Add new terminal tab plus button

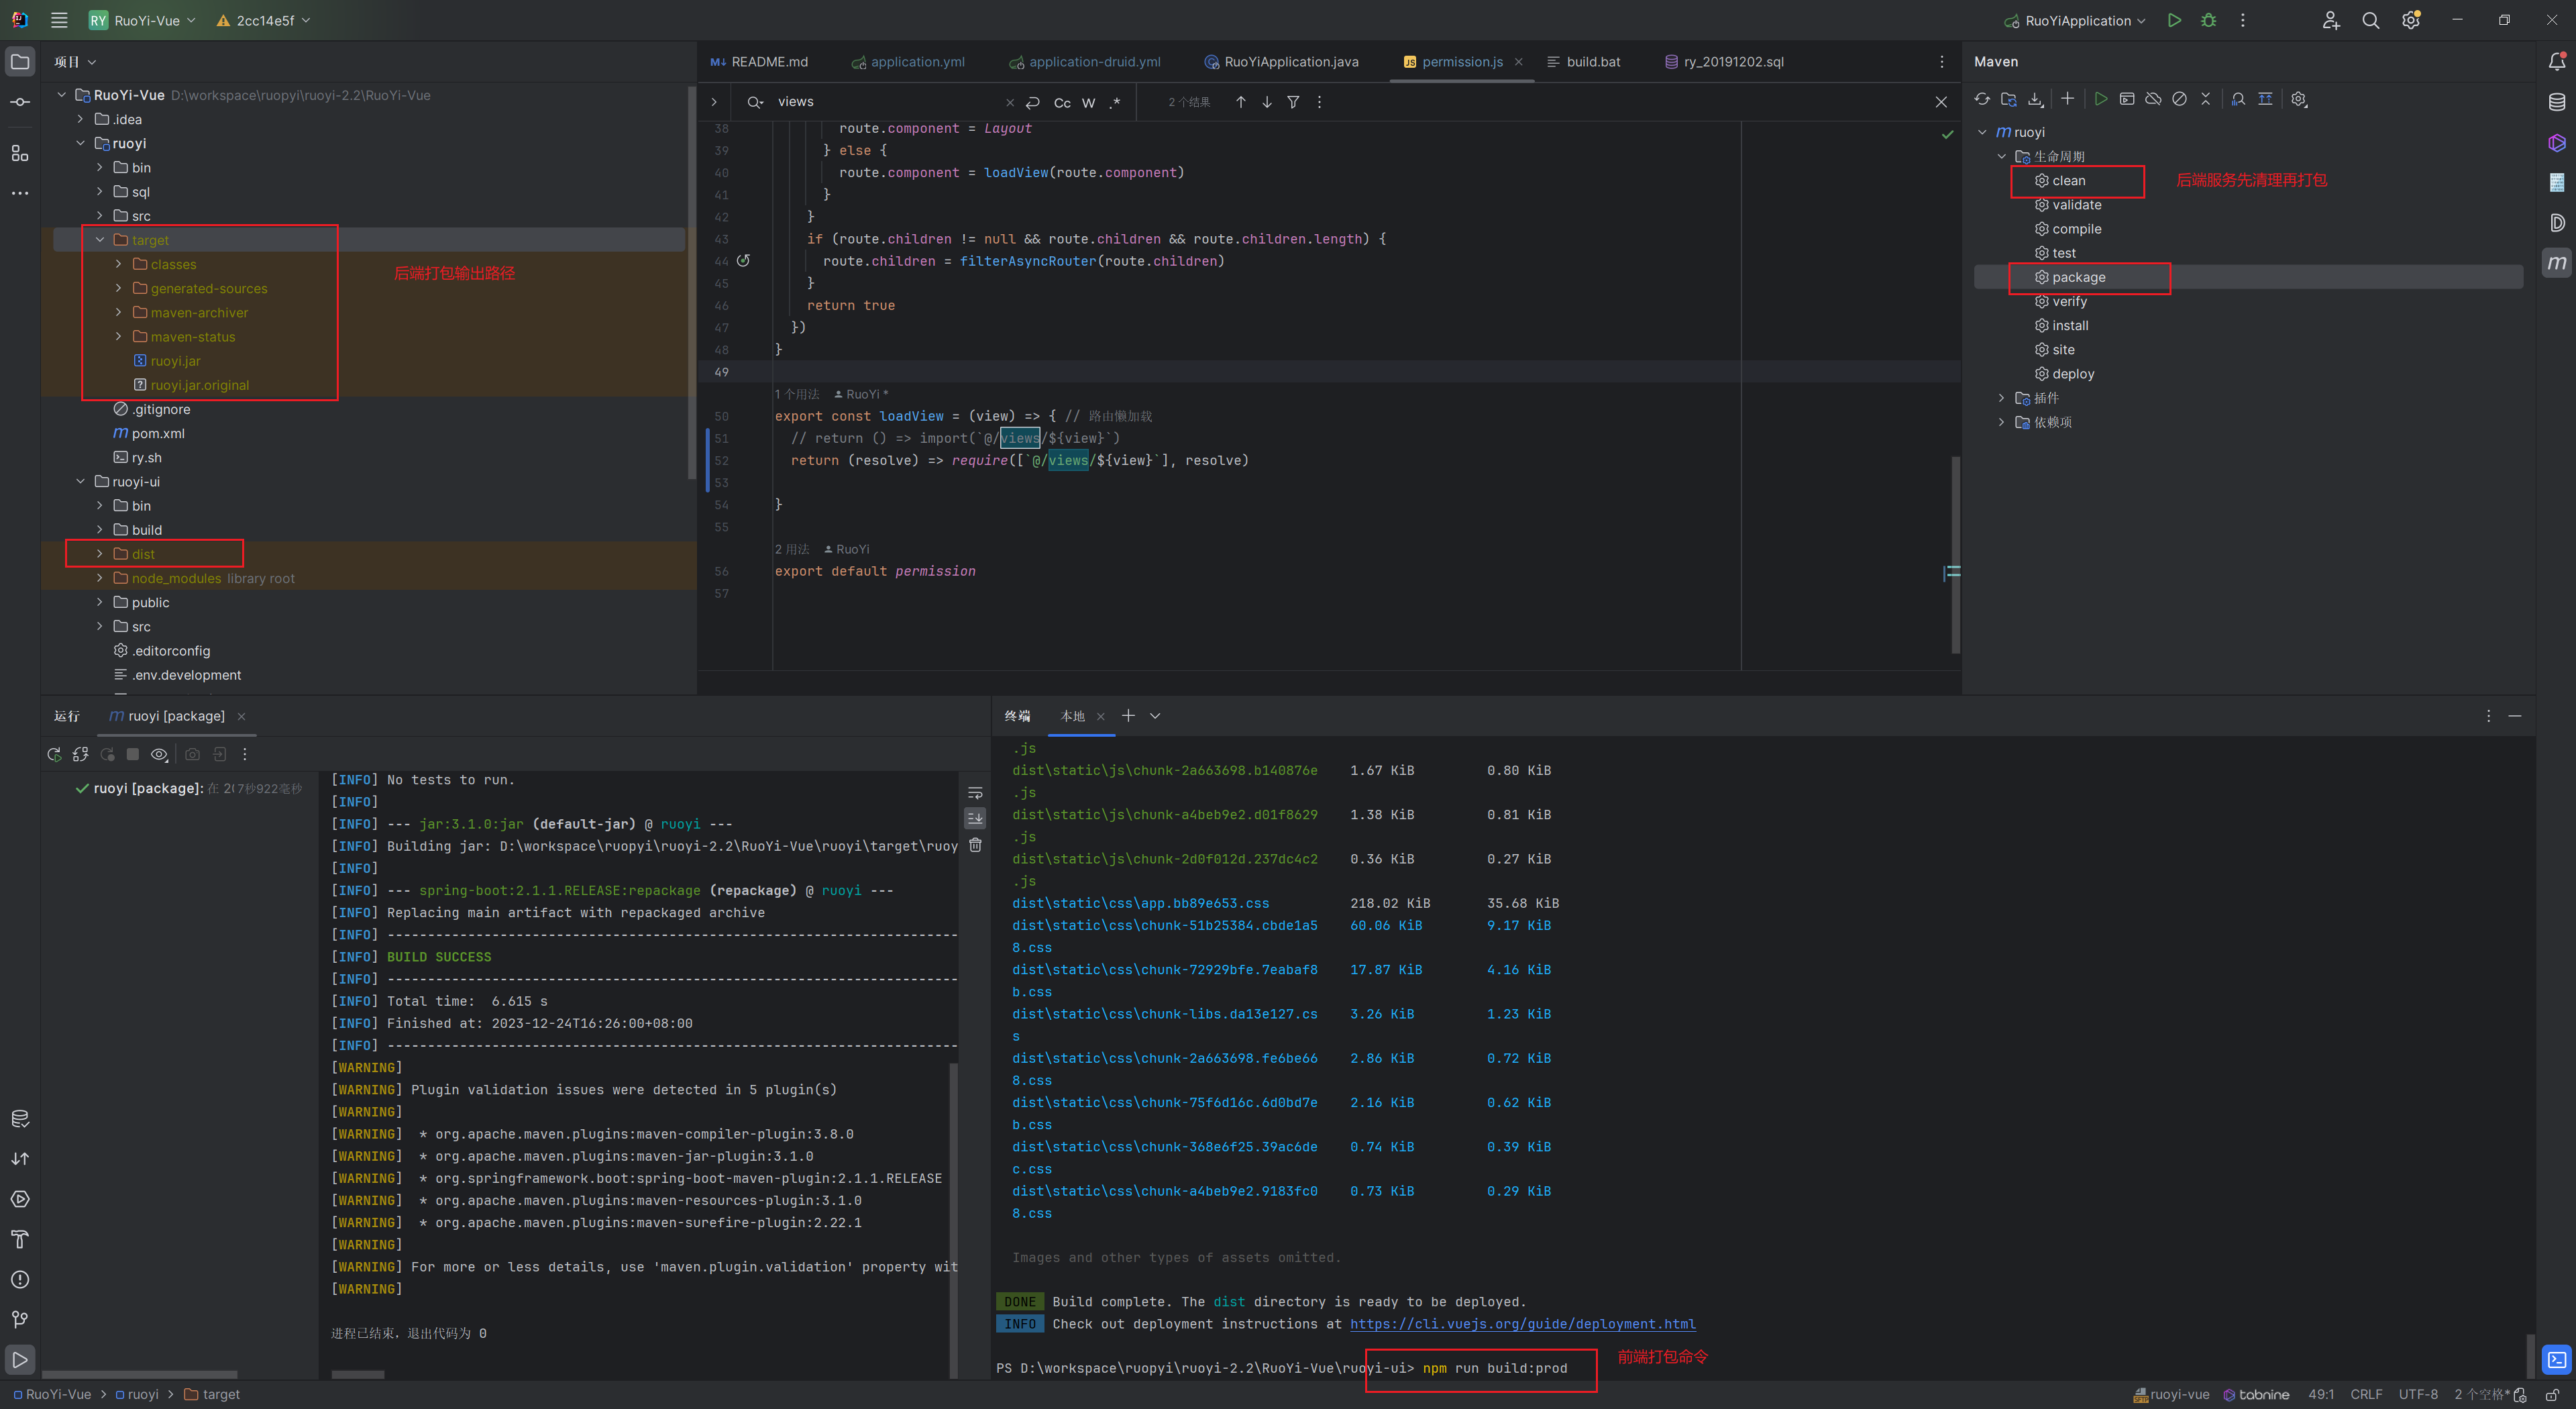[x=1128, y=716]
